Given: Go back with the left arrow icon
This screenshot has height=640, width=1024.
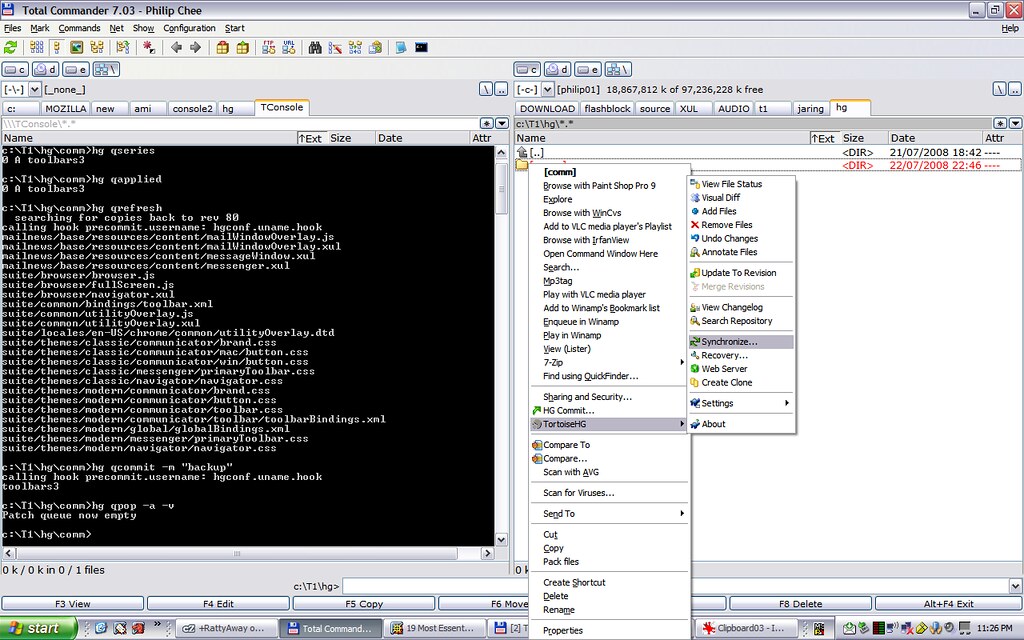Looking at the screenshot, I should (x=176, y=47).
